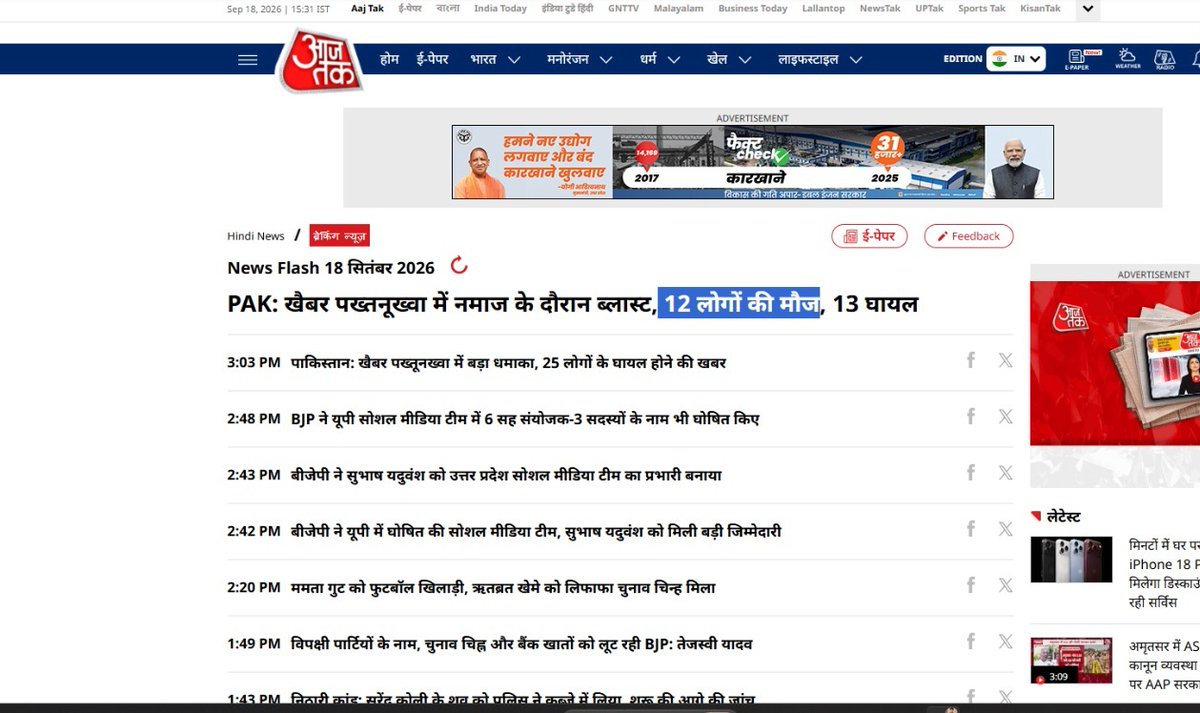The image size is (1200, 713).
Task: Open the 2:42 PM सोशल मीडिया टीम story
Action: point(536,531)
